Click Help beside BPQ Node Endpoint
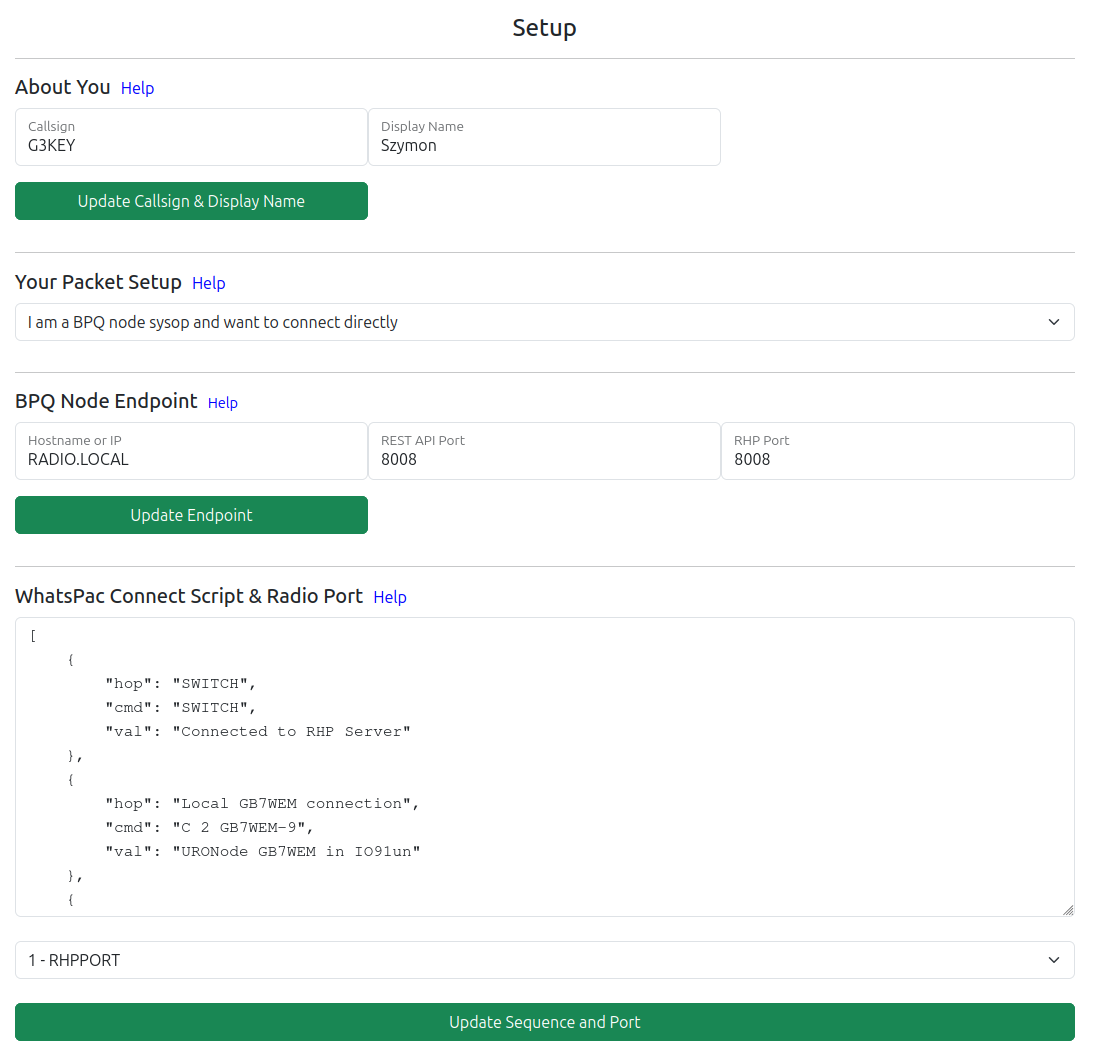This screenshot has height=1056, width=1093. tap(222, 402)
